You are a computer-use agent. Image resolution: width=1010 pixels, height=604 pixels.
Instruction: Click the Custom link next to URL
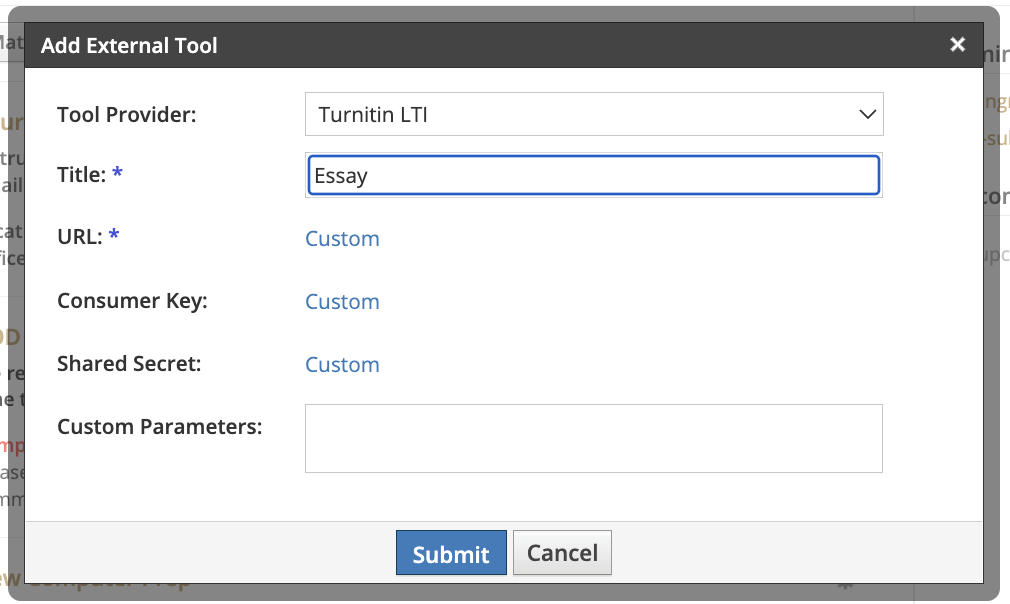(342, 238)
